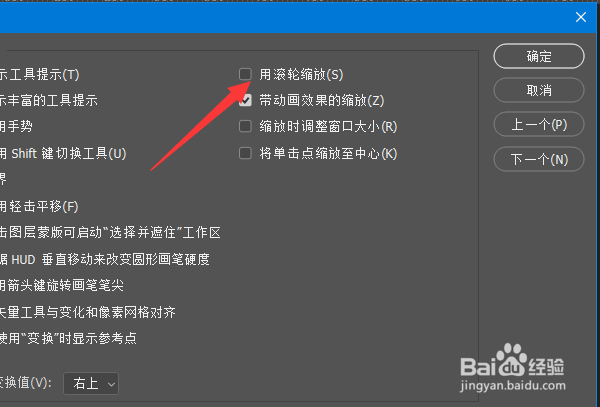Click the 取消 button
Image resolution: width=600 pixels, height=407 pixels.
tap(539, 90)
